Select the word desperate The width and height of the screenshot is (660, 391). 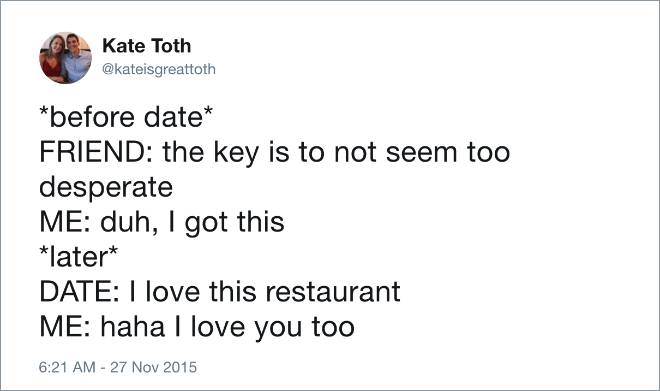[x=106, y=188]
